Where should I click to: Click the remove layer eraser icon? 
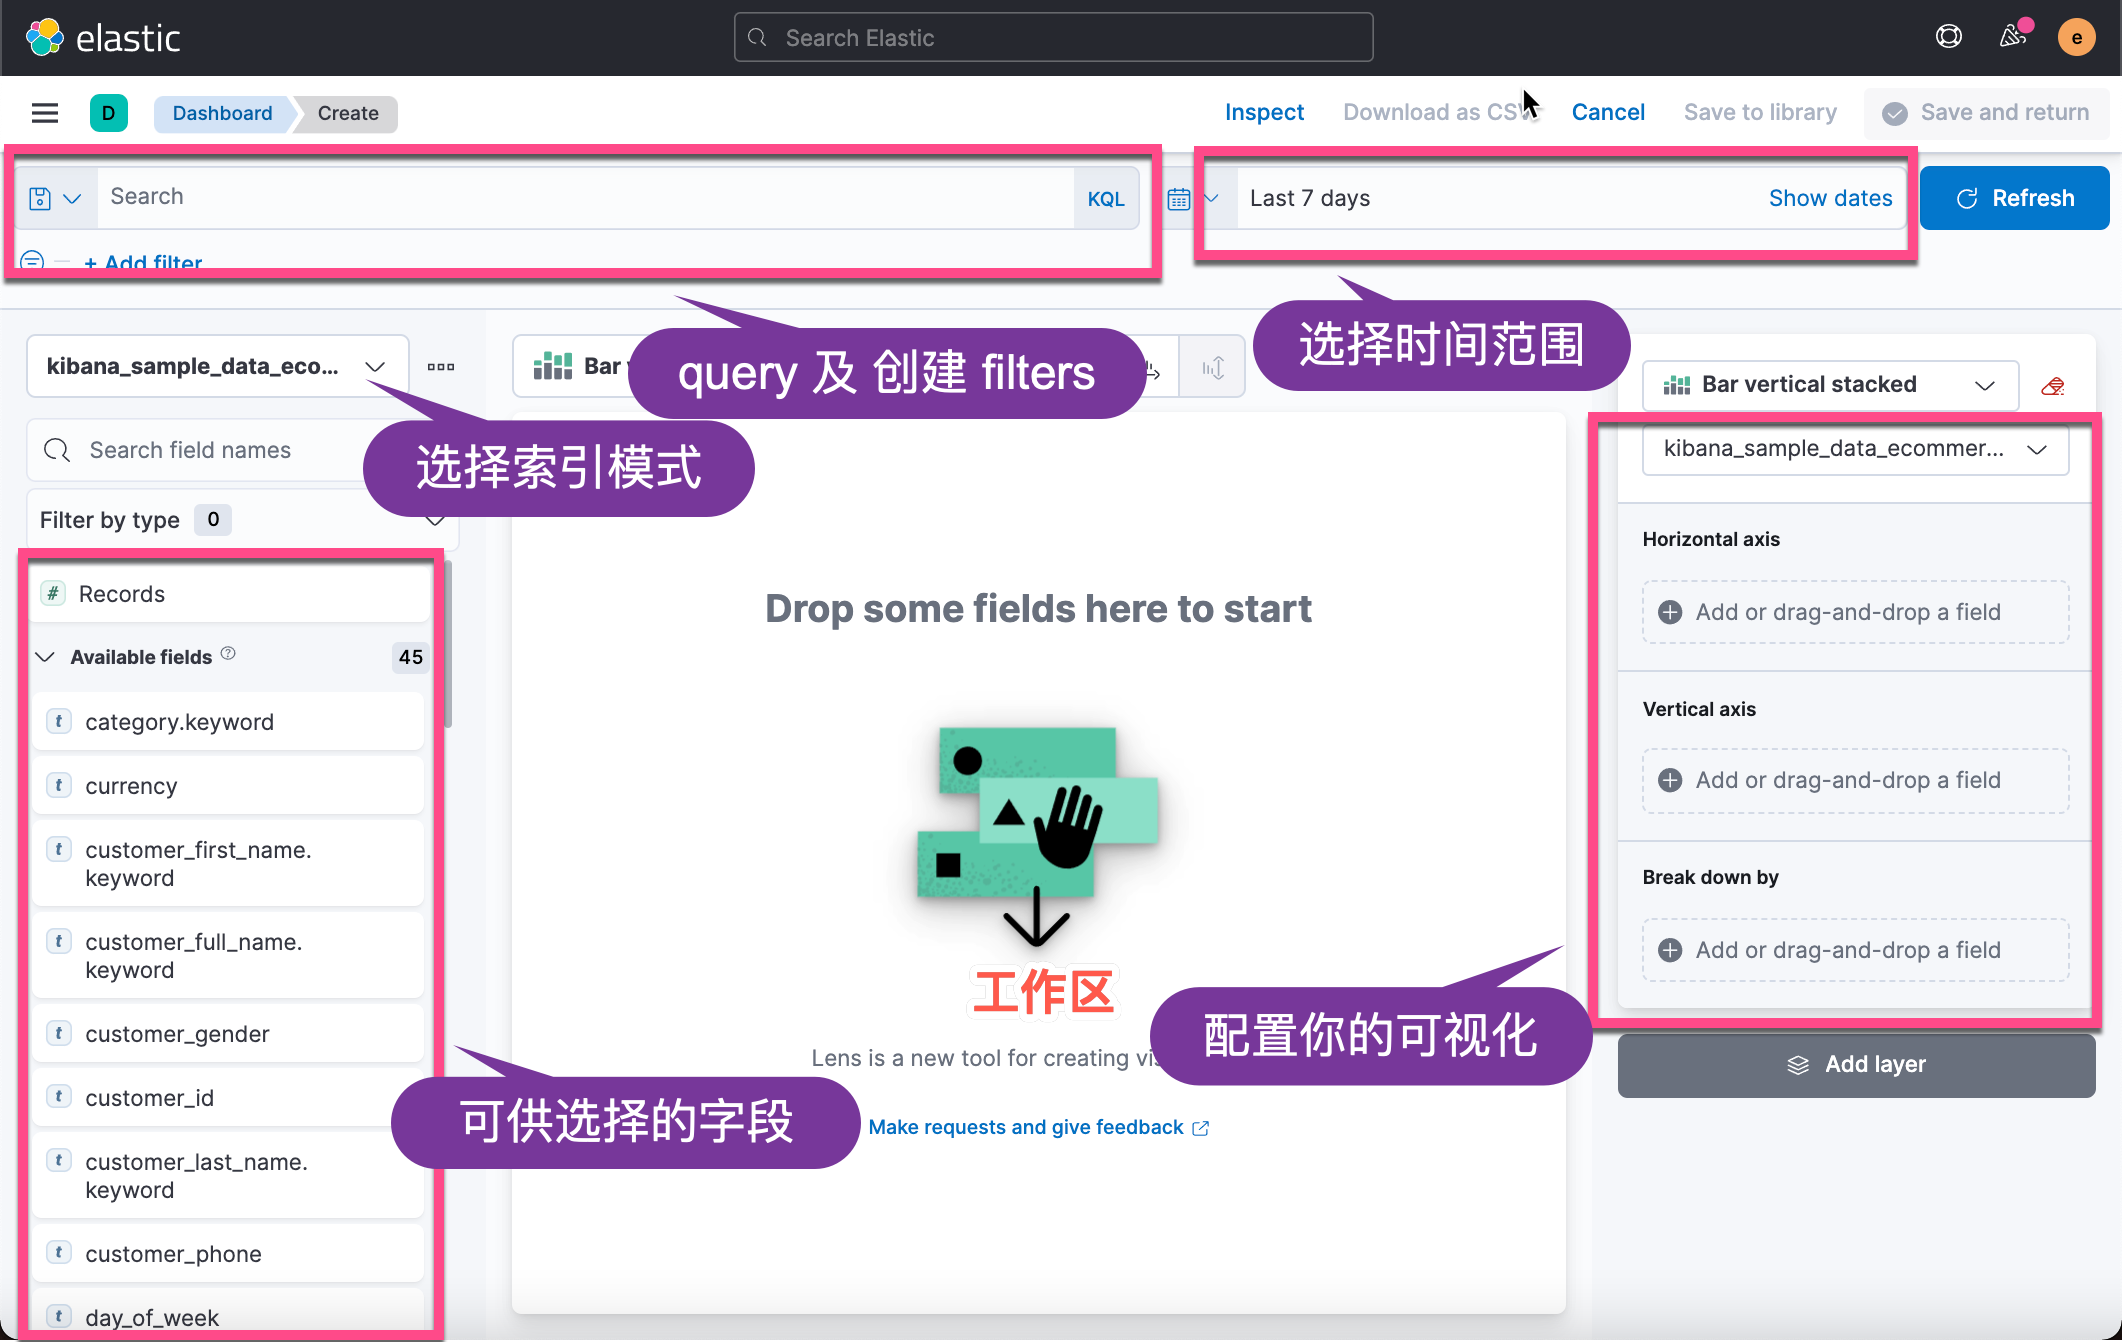coord(2053,386)
